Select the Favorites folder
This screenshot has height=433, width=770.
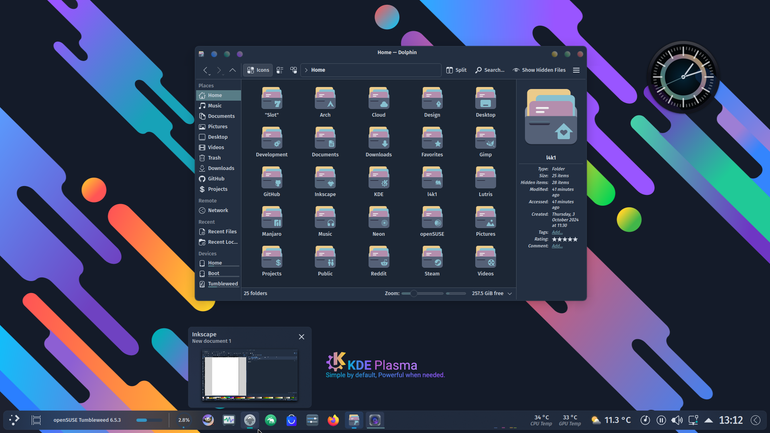[432, 142]
